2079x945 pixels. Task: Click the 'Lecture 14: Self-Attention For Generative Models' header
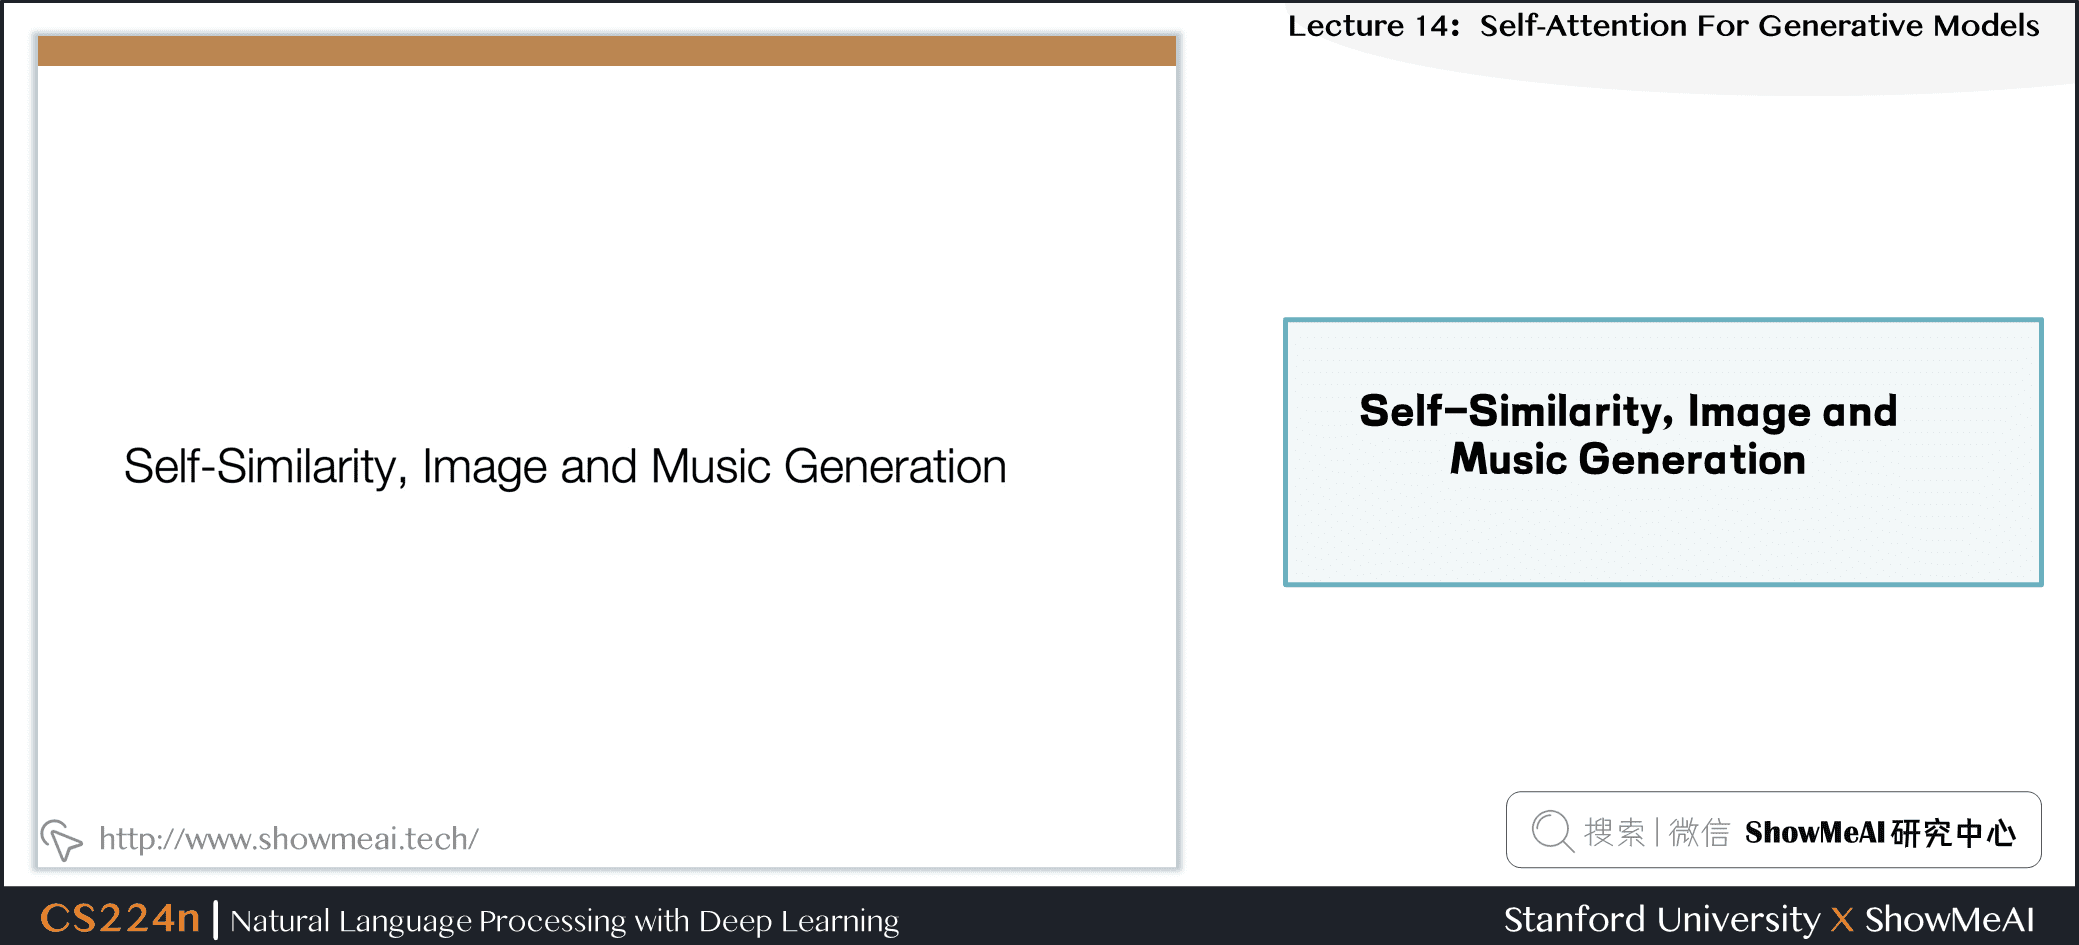point(1663,25)
